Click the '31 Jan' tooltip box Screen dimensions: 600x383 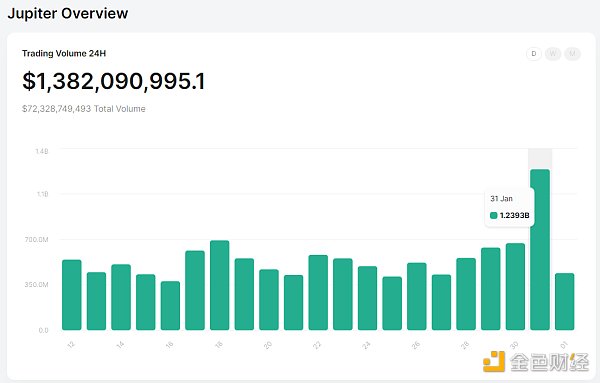coord(509,207)
